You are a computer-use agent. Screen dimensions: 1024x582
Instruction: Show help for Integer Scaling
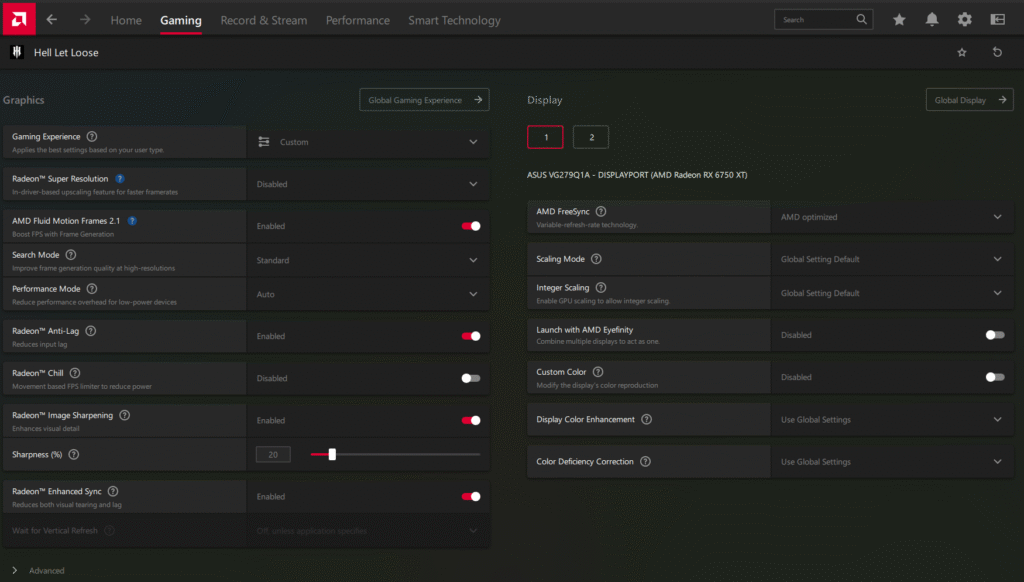pyautogui.click(x=601, y=287)
